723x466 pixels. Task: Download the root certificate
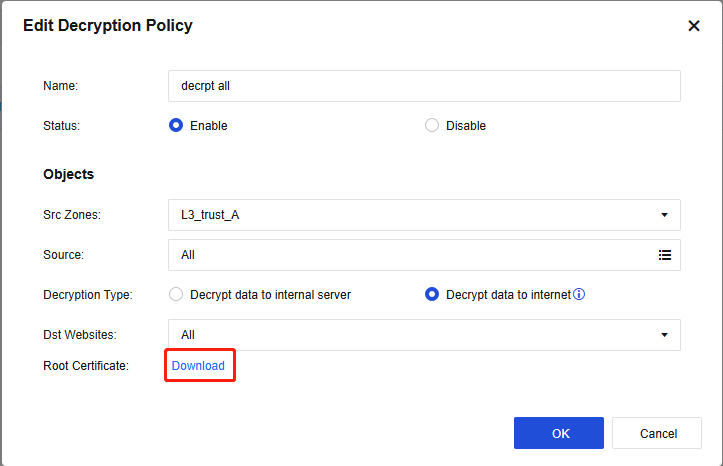tap(198, 366)
